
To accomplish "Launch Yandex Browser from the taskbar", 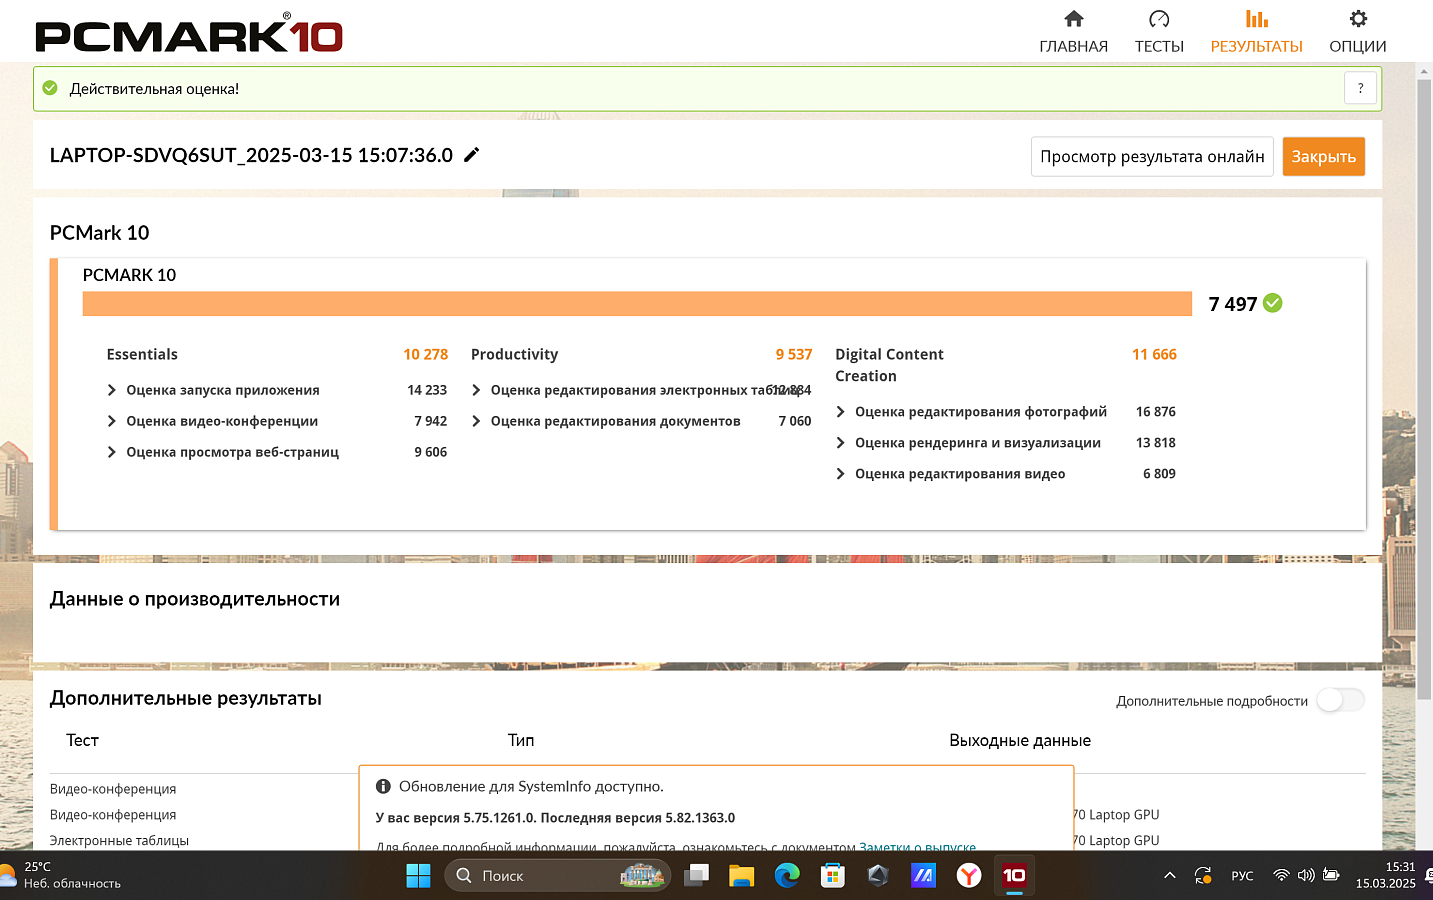I will 969,876.
